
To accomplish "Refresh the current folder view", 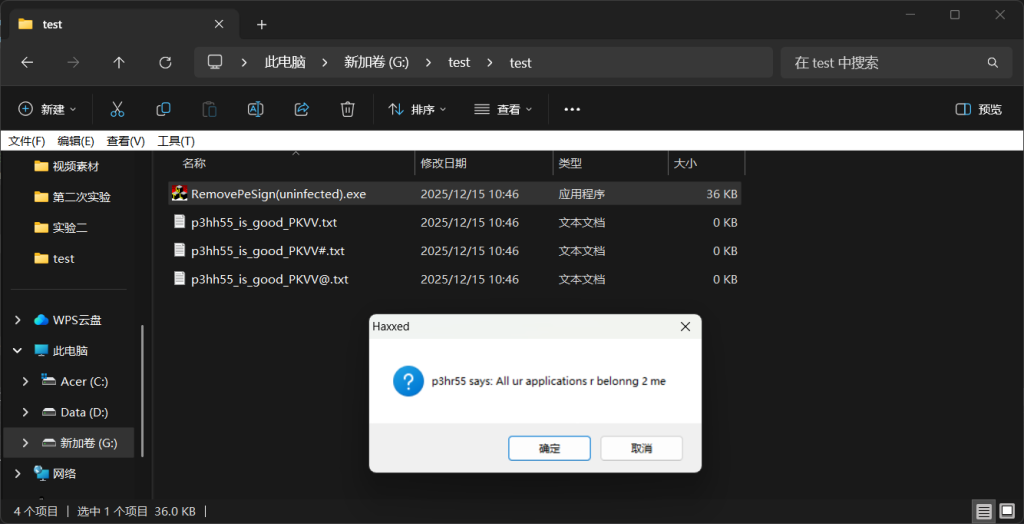I will 165,62.
